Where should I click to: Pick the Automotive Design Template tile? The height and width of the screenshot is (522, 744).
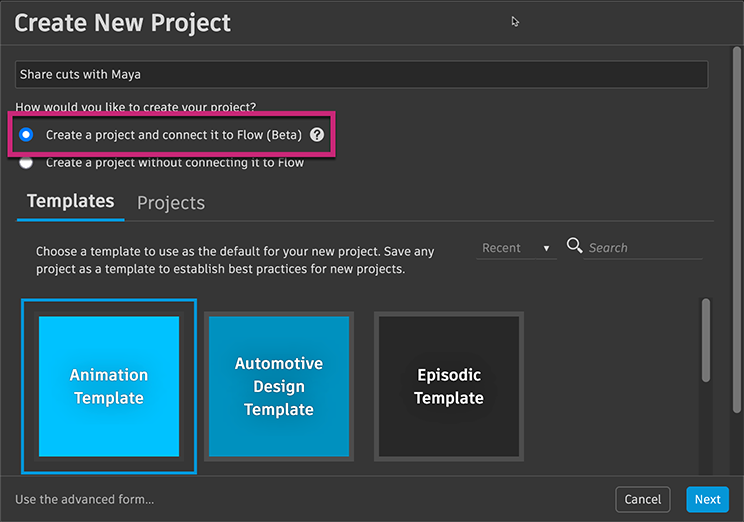point(278,386)
